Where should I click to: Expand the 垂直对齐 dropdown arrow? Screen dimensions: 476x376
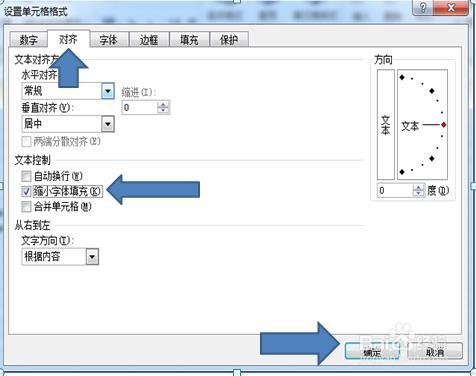point(108,124)
